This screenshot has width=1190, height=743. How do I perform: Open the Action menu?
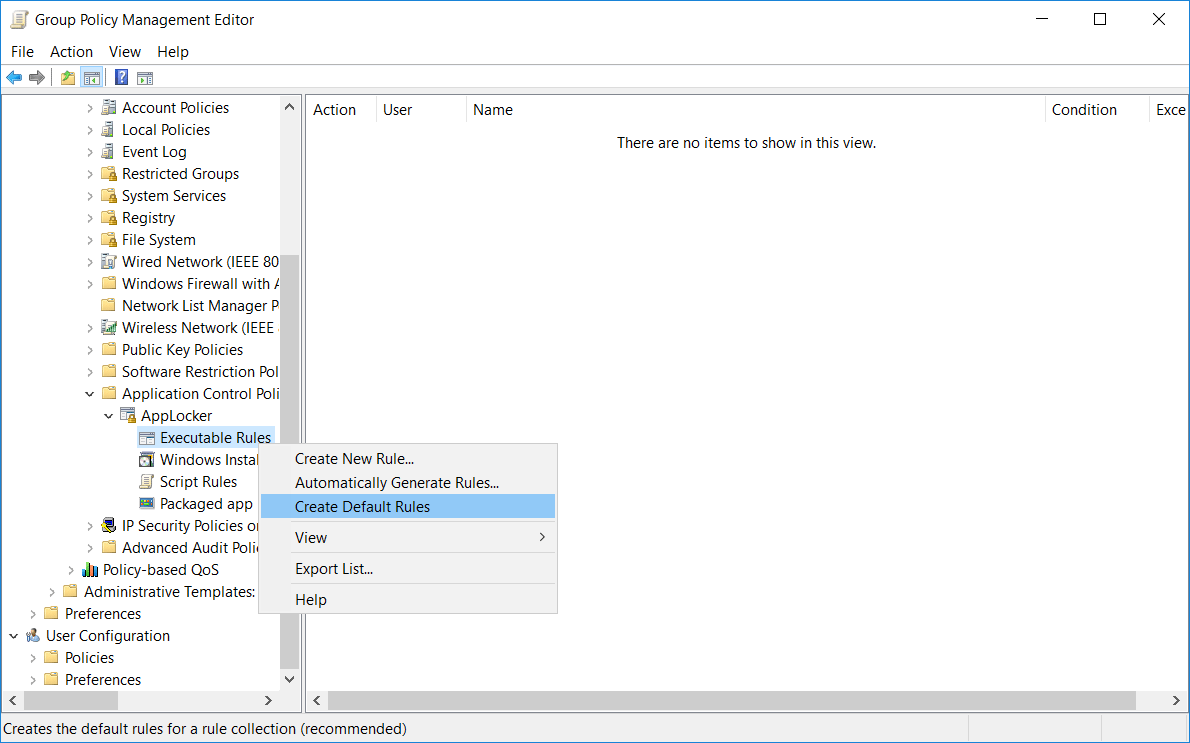click(71, 51)
